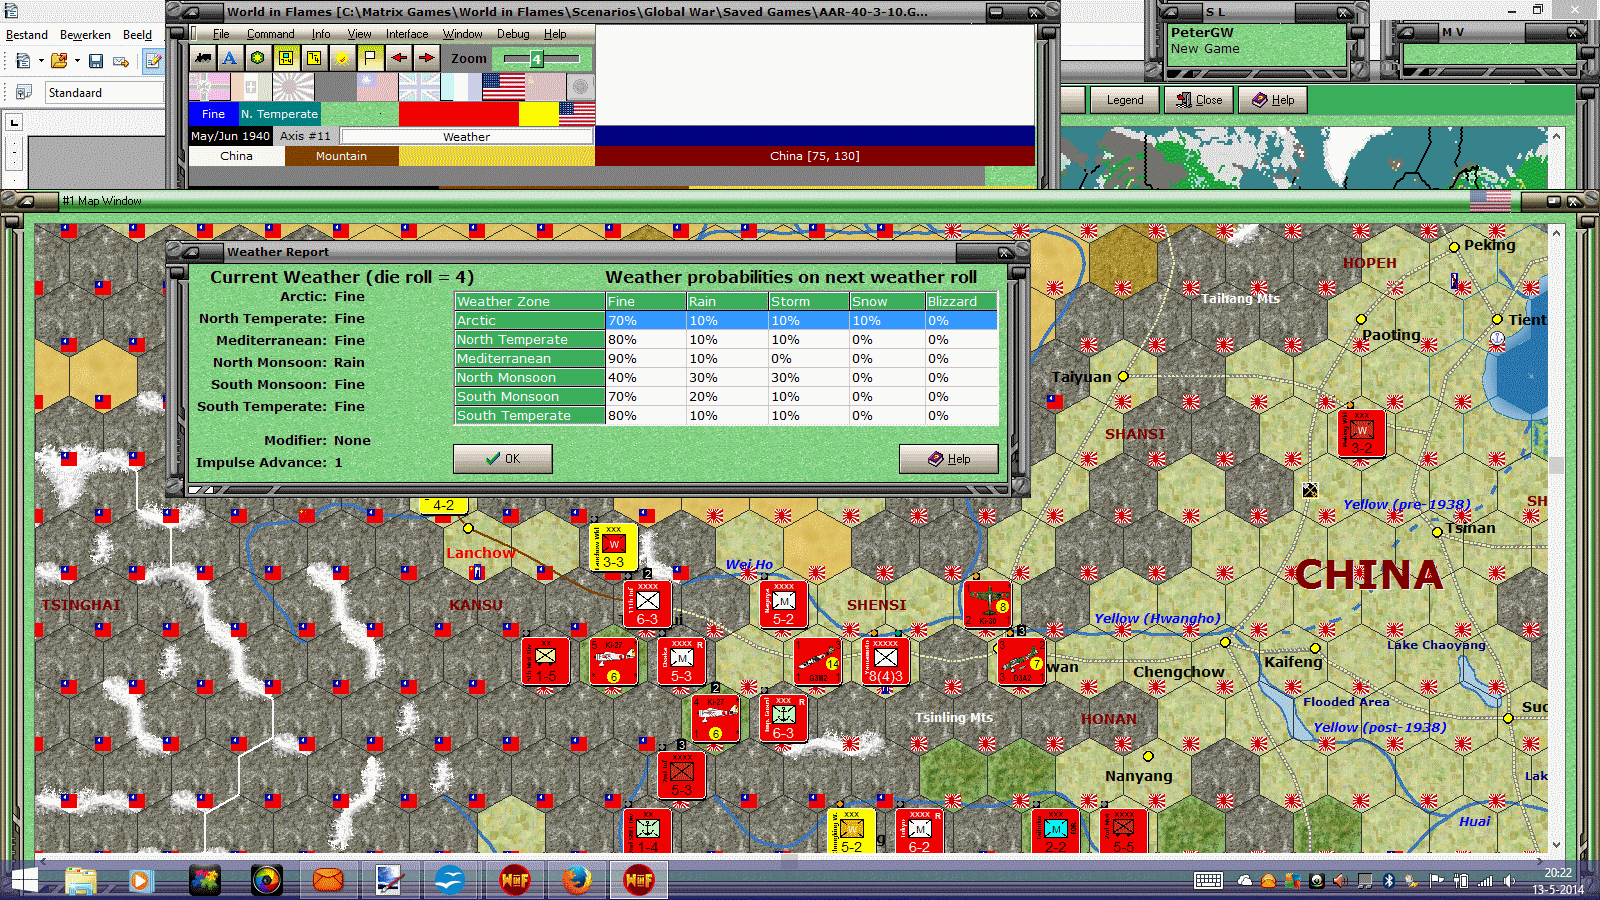Click Help in the Weather Report dialog

click(949, 459)
